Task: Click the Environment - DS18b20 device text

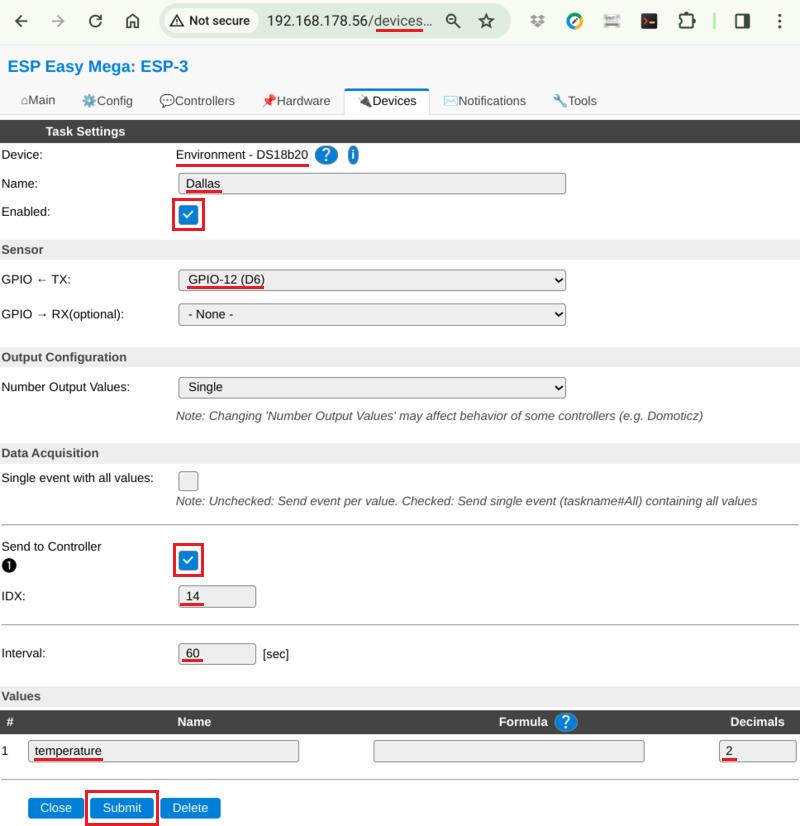Action: point(242,155)
